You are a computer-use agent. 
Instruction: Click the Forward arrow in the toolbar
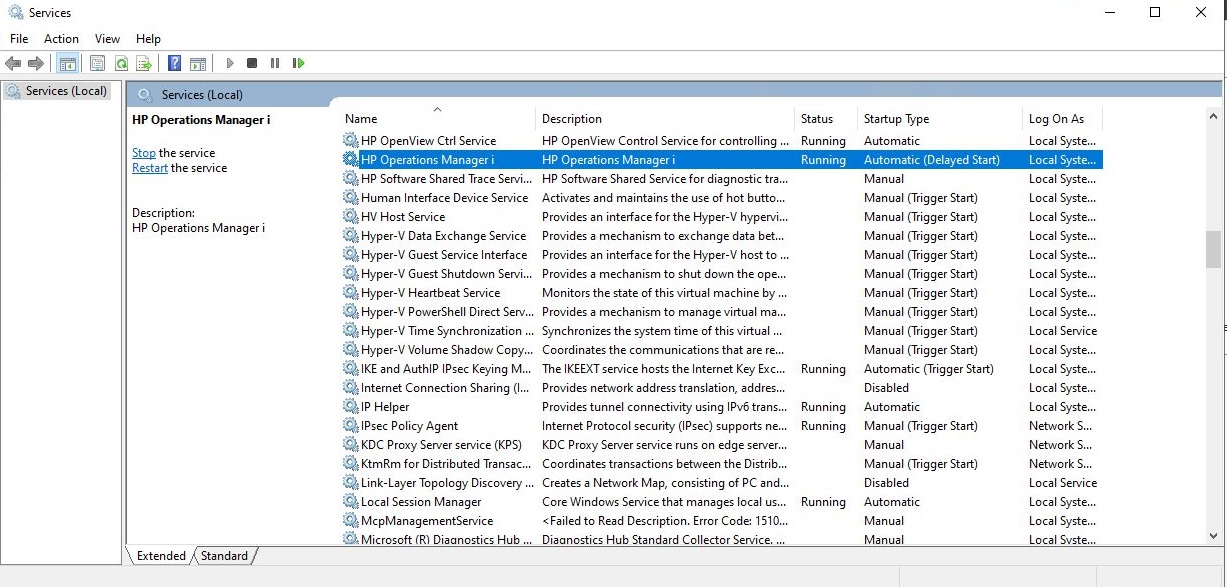(36, 63)
